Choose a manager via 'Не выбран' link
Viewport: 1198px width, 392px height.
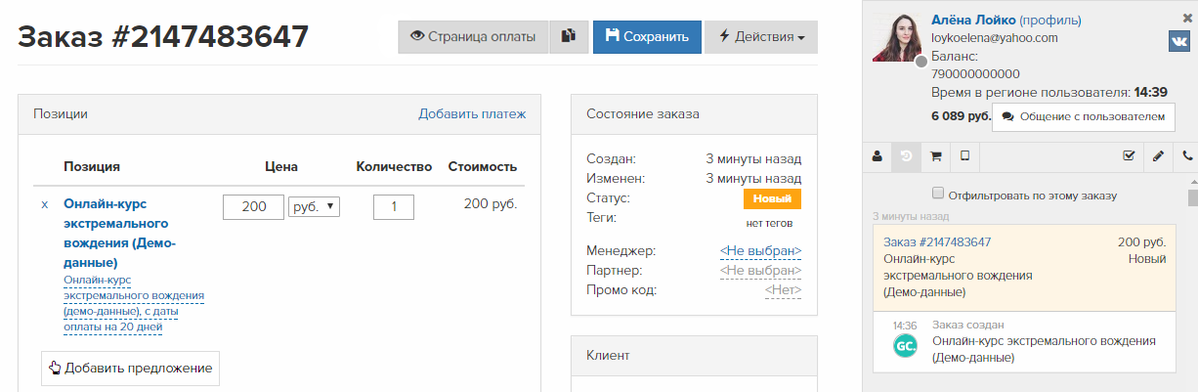pyautogui.click(x=760, y=251)
